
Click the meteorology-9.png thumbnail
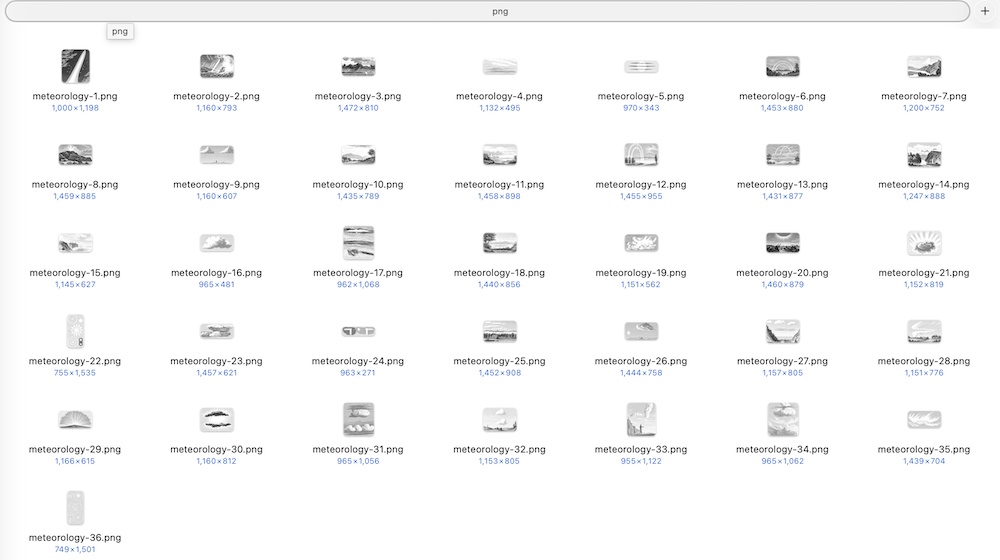[217, 154]
